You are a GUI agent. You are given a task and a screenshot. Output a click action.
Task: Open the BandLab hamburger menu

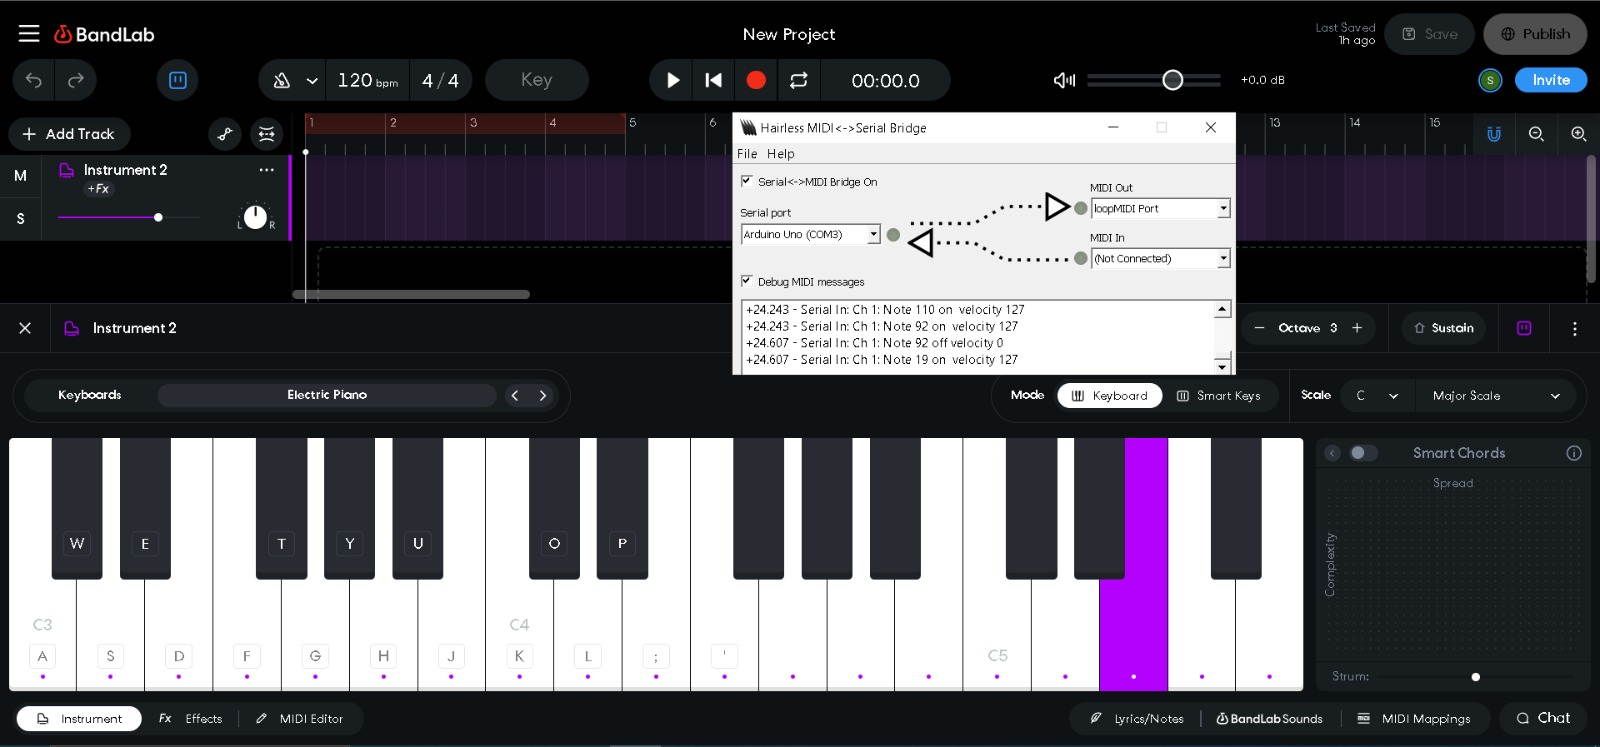point(29,34)
